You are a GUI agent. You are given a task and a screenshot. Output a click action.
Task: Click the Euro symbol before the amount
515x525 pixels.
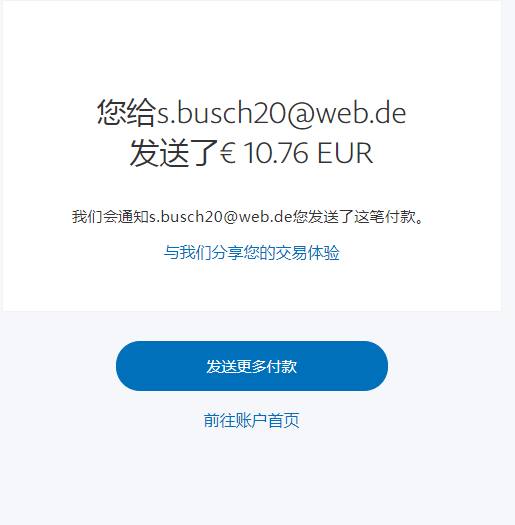coord(227,153)
